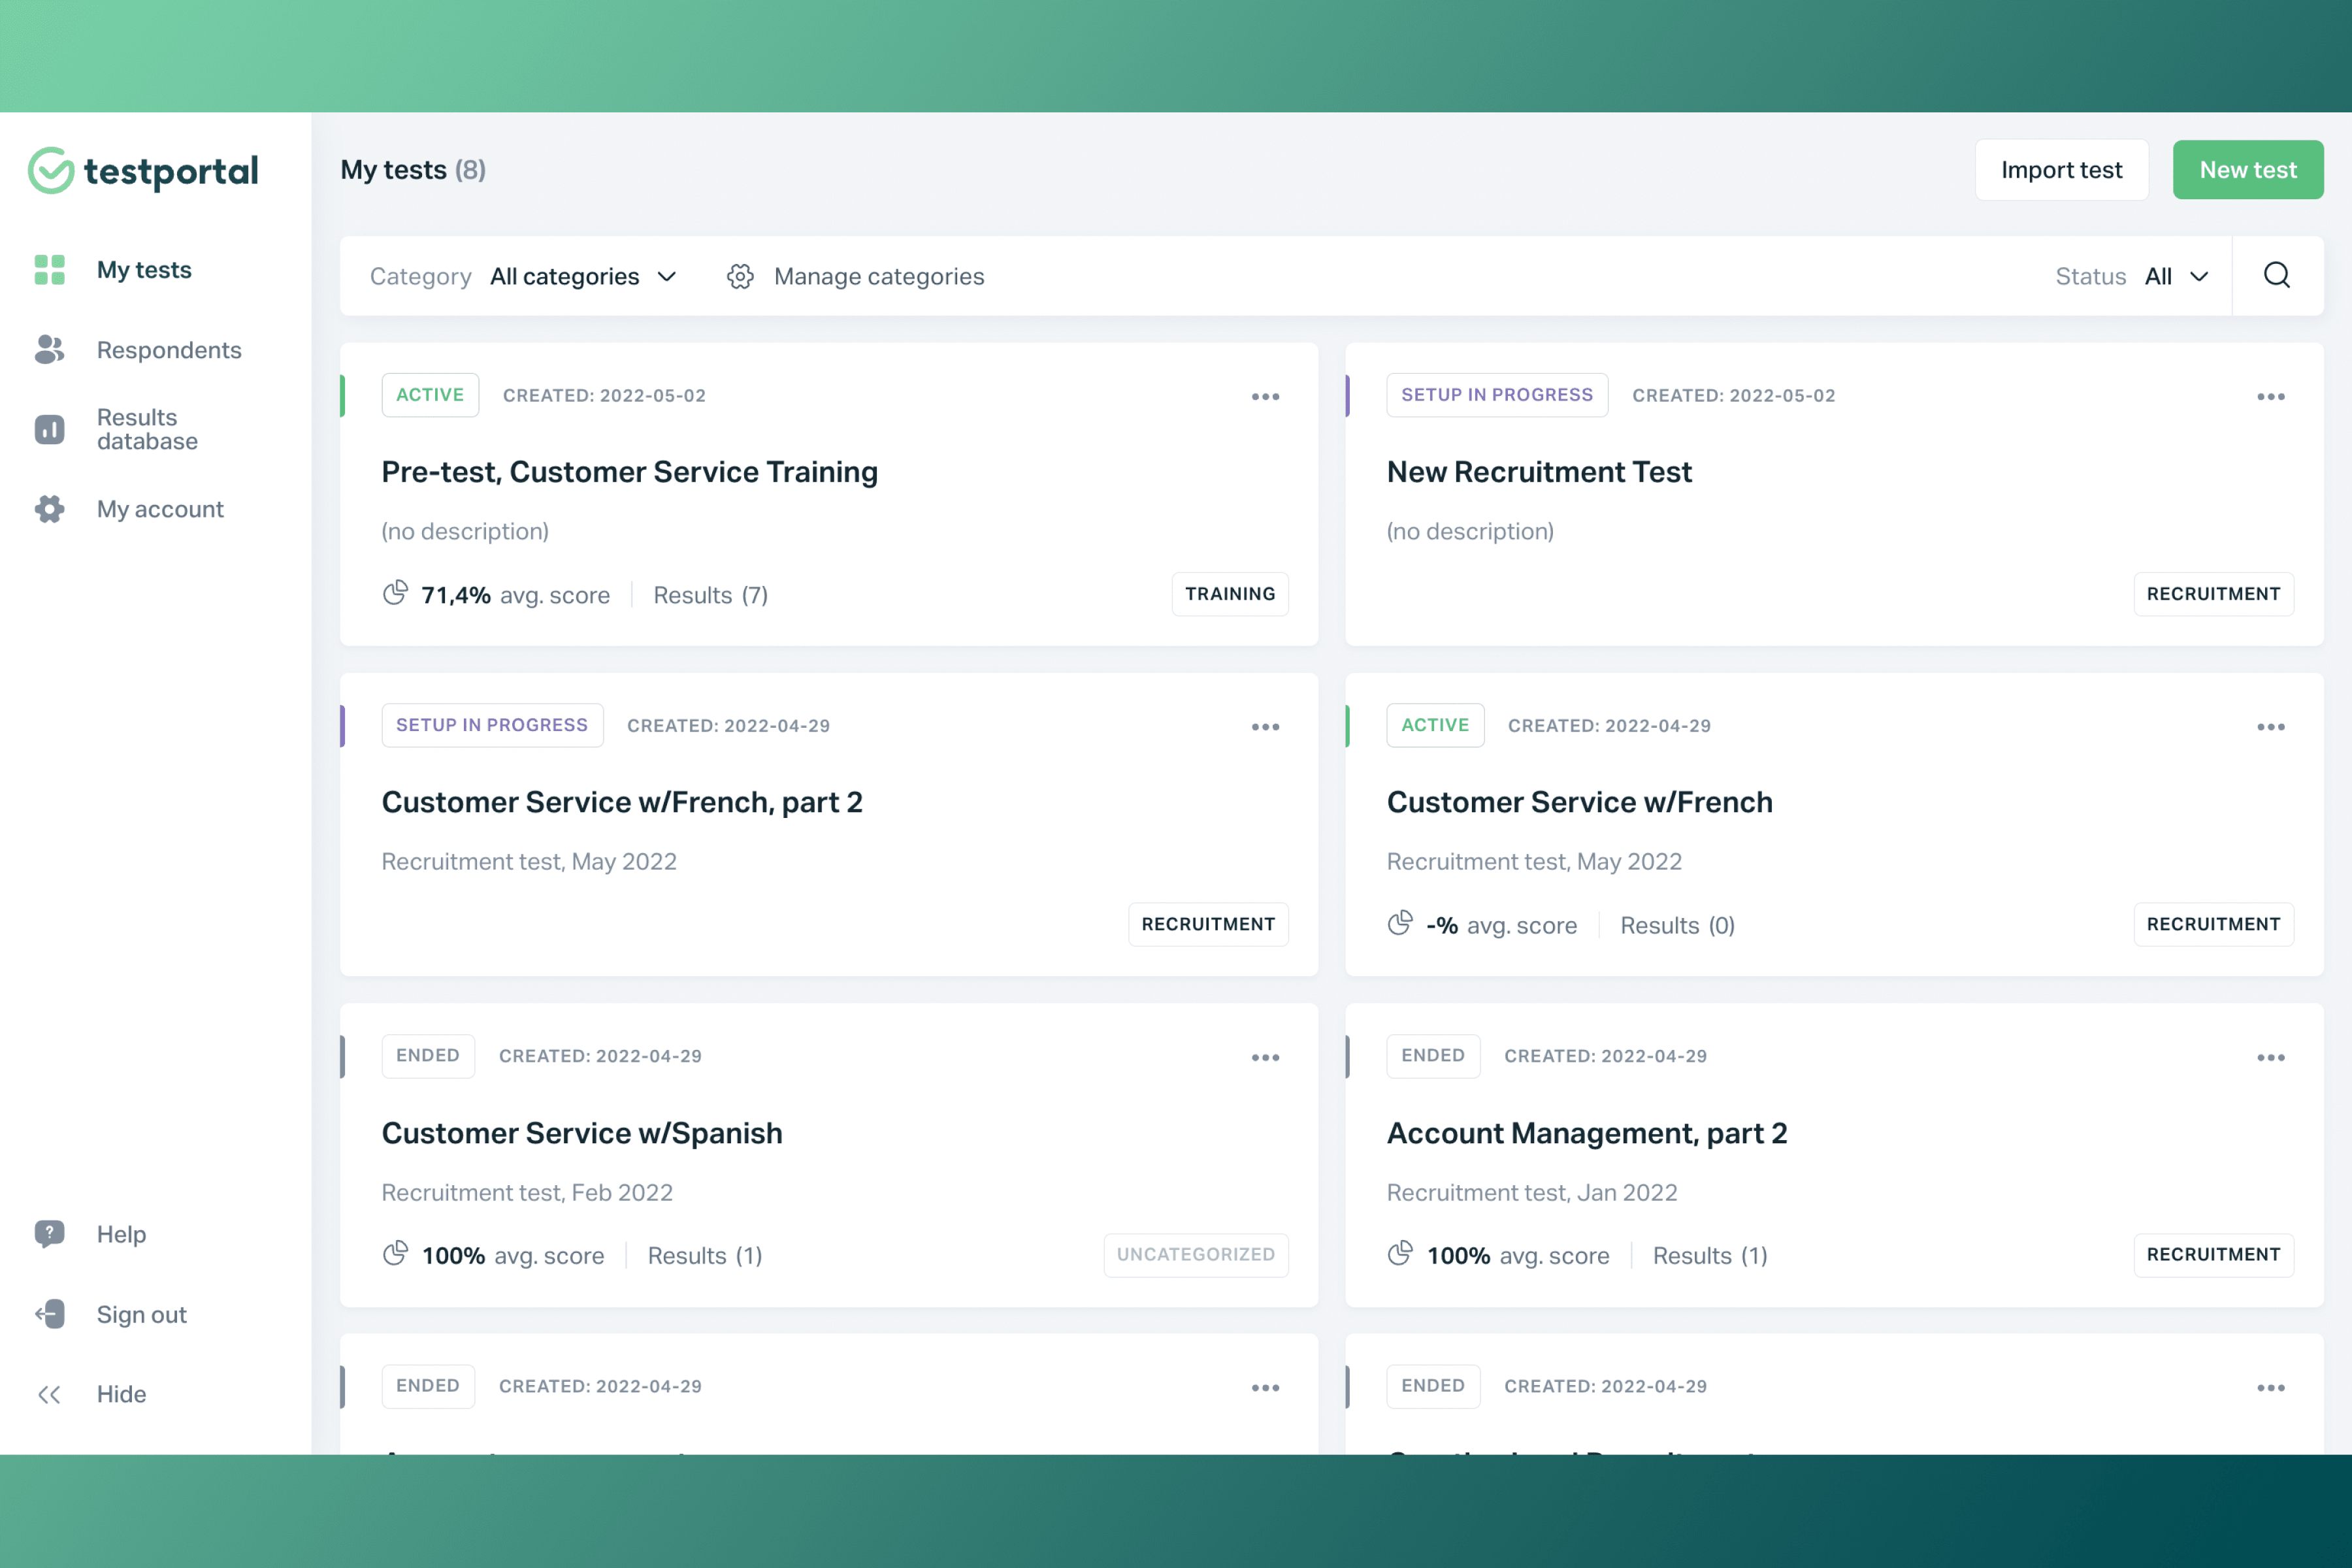
Task: Open test search via magnifier icon
Action: coord(2276,276)
